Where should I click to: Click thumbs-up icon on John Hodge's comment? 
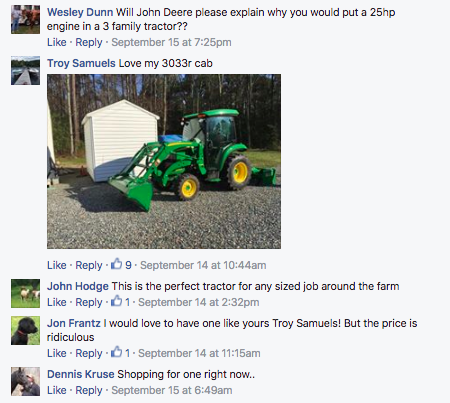pyautogui.click(x=116, y=301)
